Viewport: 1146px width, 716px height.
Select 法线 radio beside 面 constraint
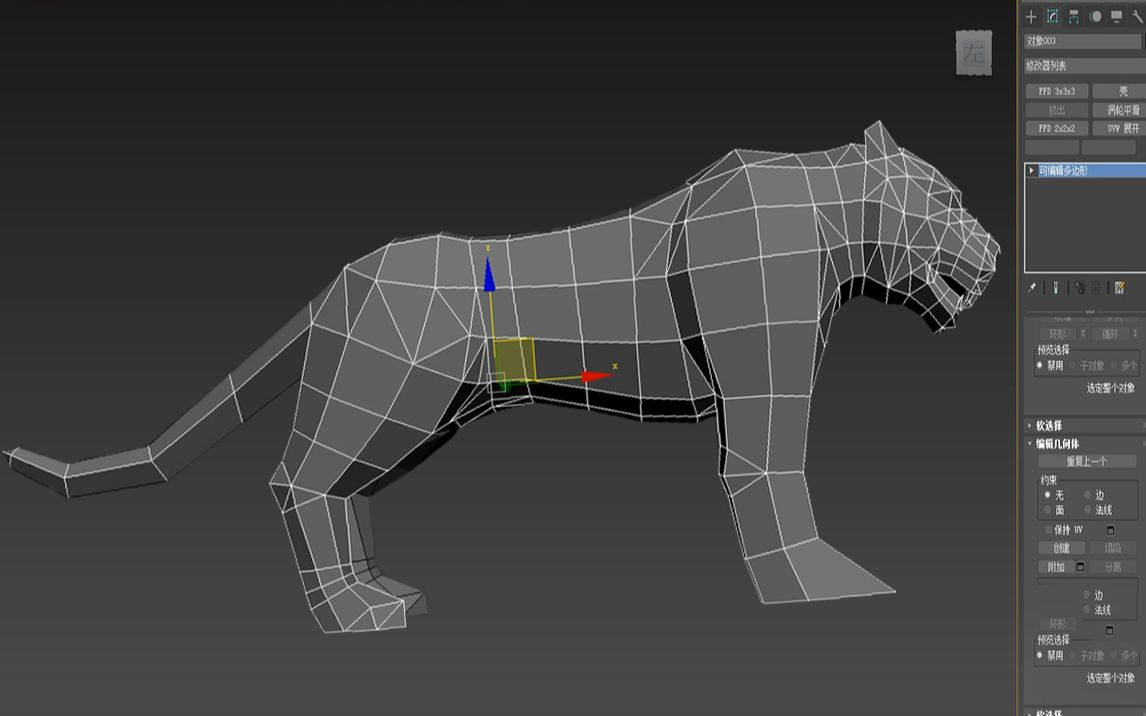coord(1088,510)
